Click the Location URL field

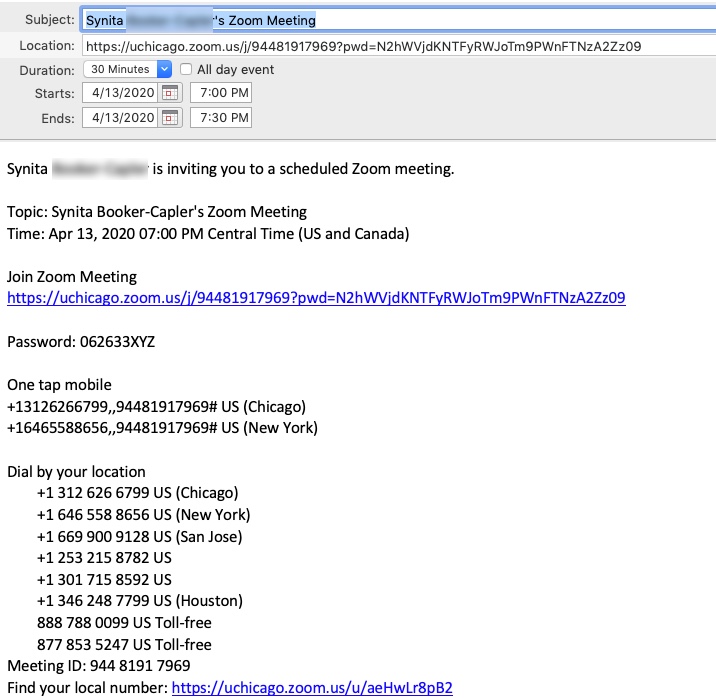(x=399, y=46)
